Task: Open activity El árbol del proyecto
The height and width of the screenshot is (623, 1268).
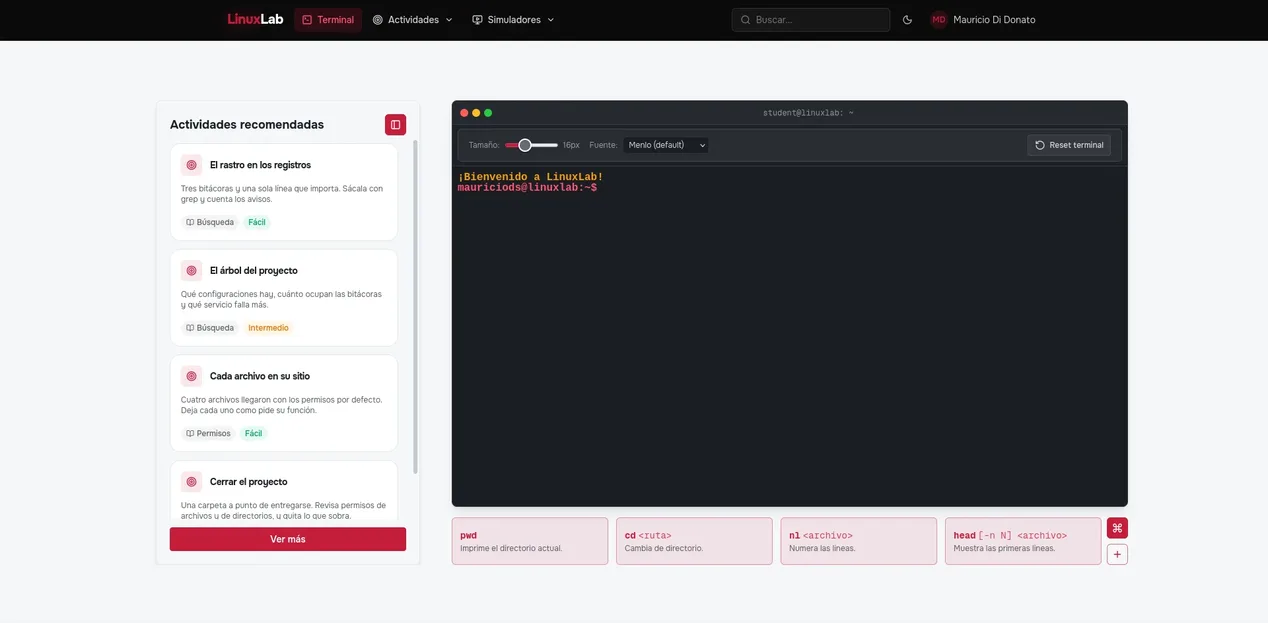Action: point(284,298)
